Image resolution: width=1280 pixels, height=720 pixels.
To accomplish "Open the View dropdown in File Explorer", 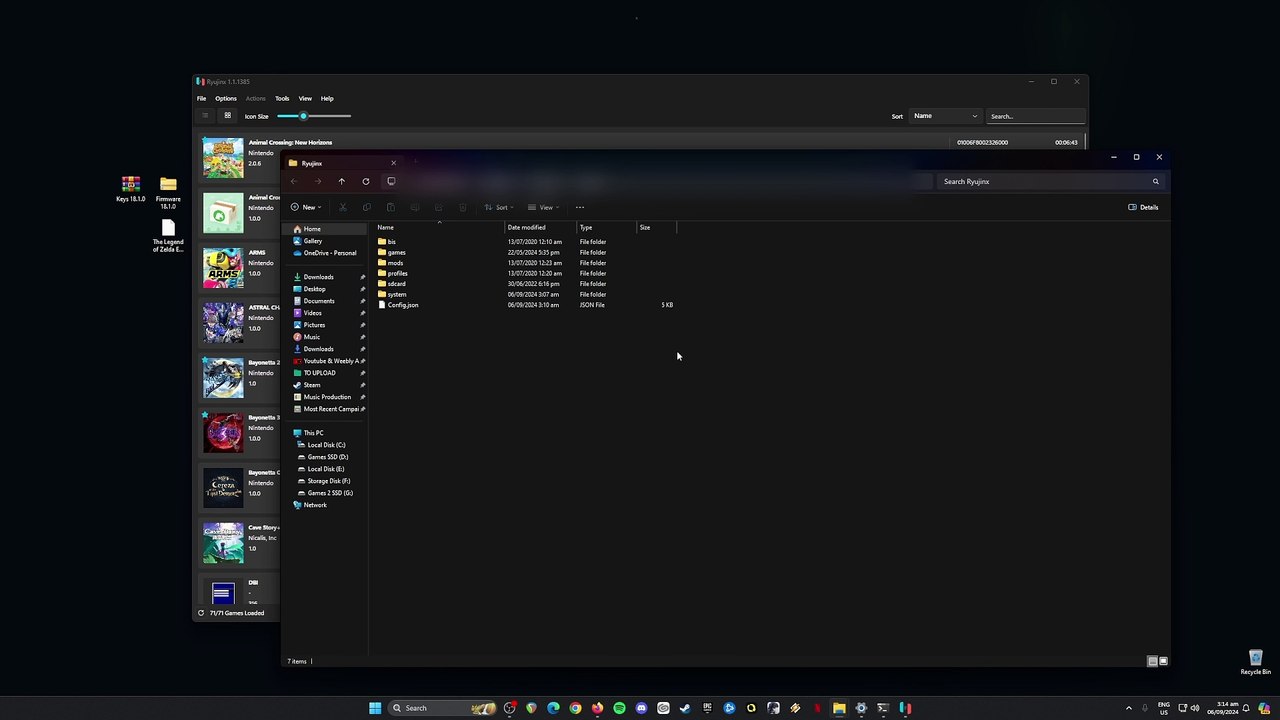I will point(543,207).
